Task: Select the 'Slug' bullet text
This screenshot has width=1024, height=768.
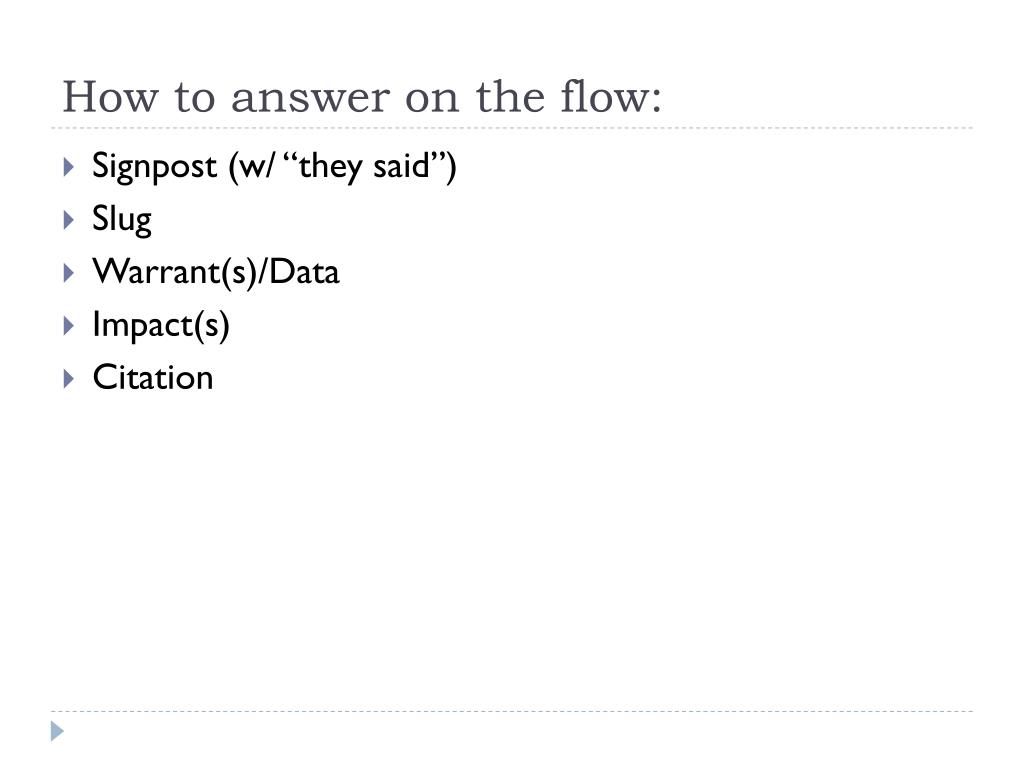Action: pos(122,219)
